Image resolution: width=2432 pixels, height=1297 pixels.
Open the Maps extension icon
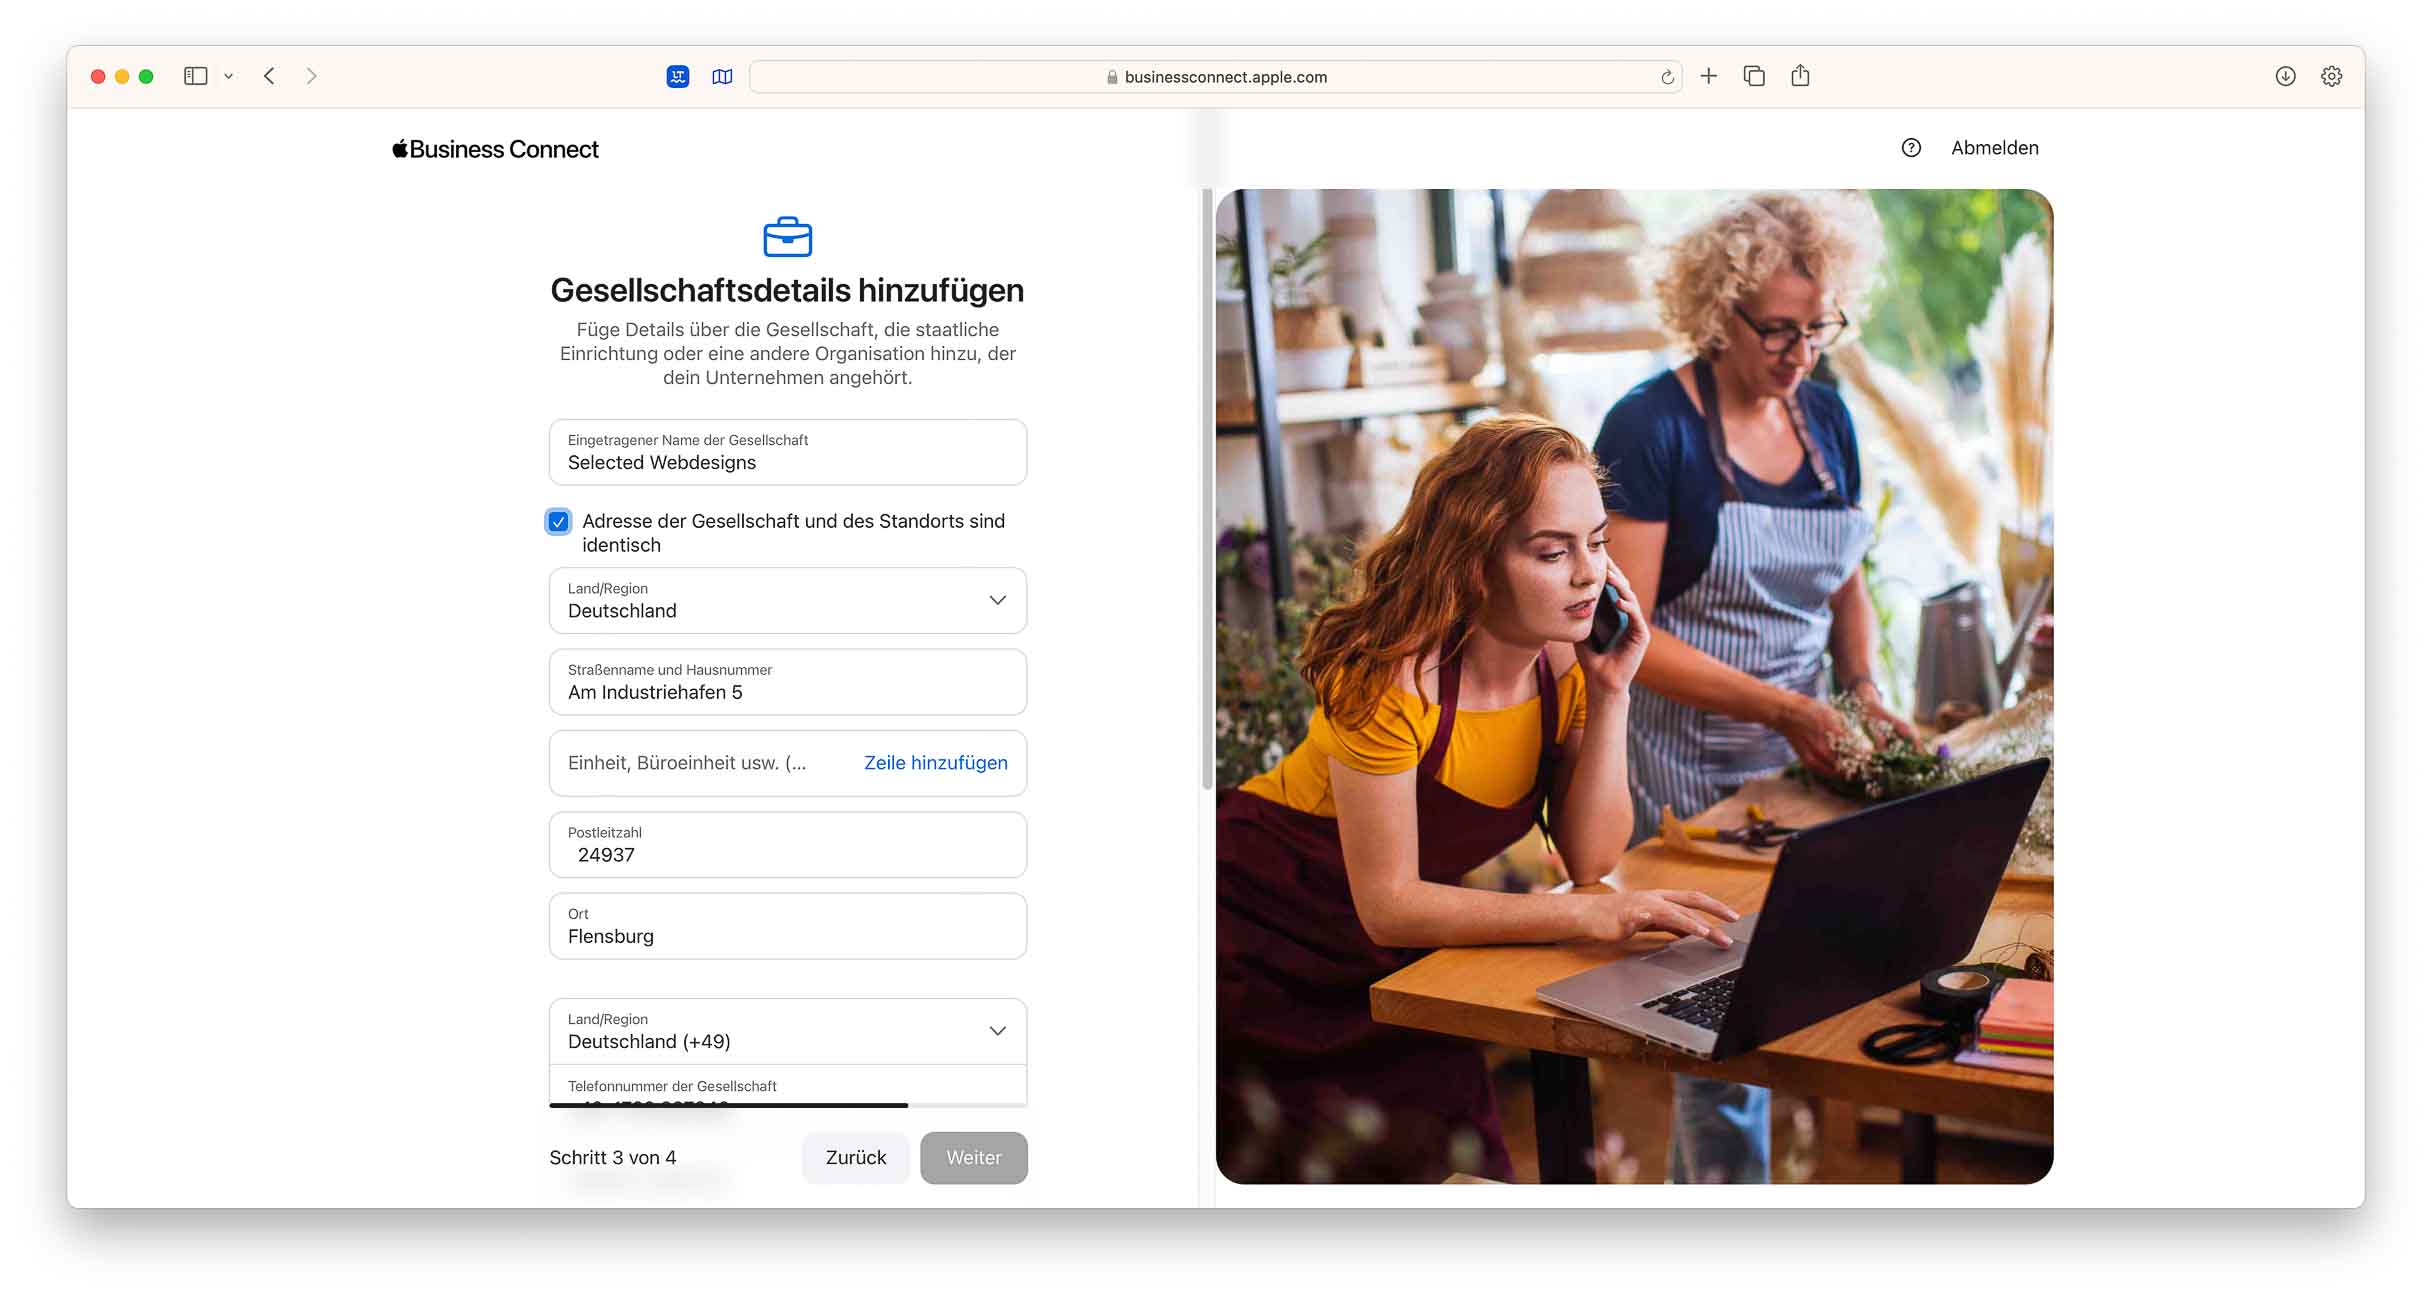pos(722,76)
